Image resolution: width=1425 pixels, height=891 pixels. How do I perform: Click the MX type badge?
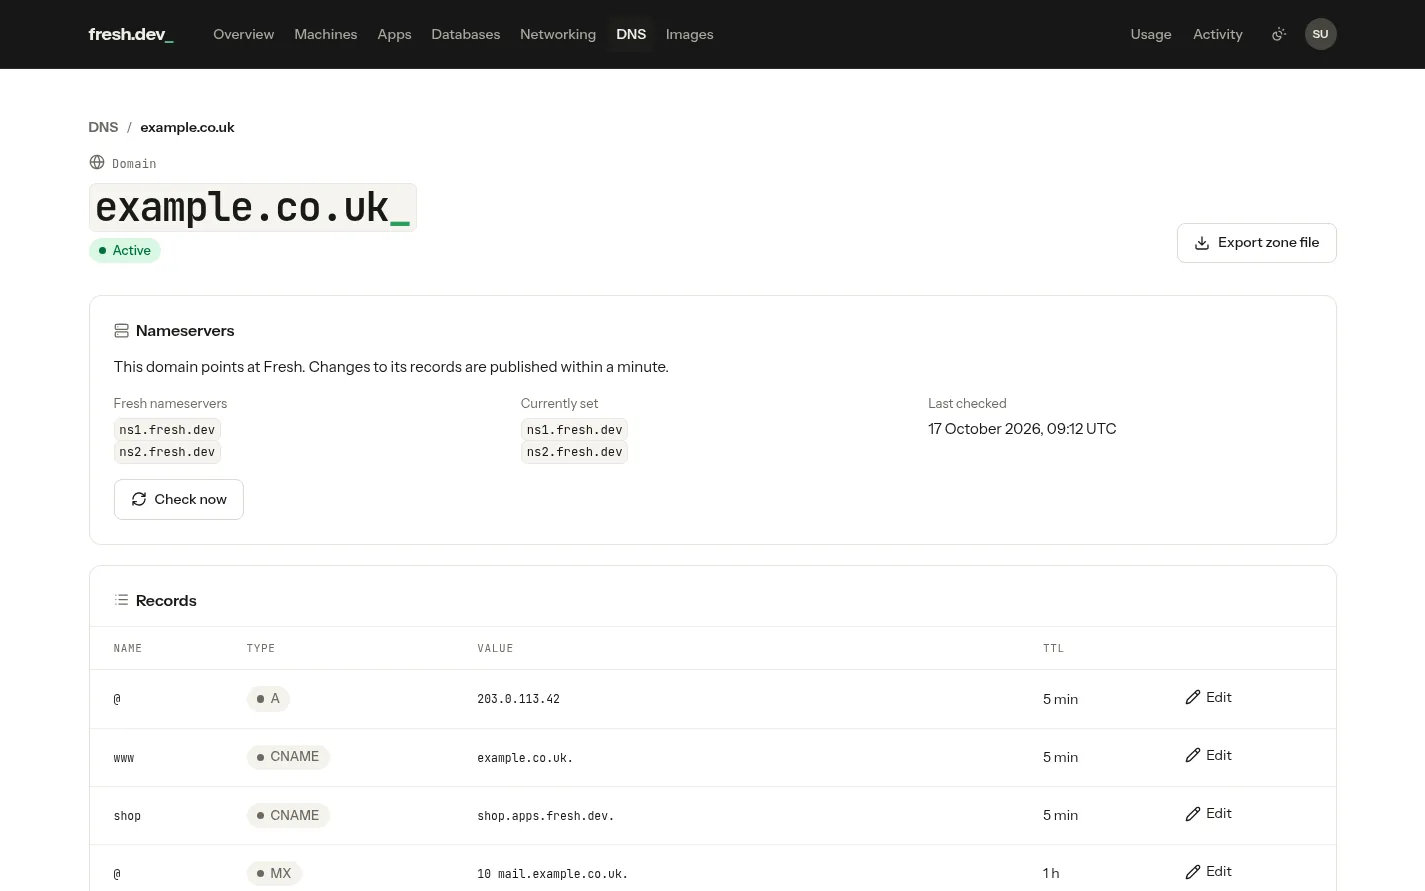pyautogui.click(x=275, y=873)
